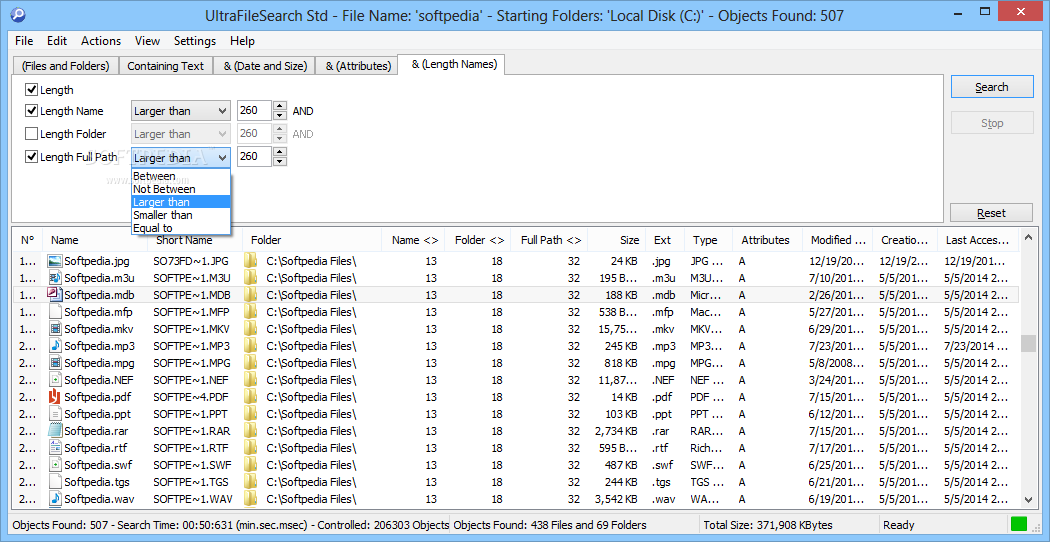Toggle the Length checkbox
1050x542 pixels.
[31, 89]
